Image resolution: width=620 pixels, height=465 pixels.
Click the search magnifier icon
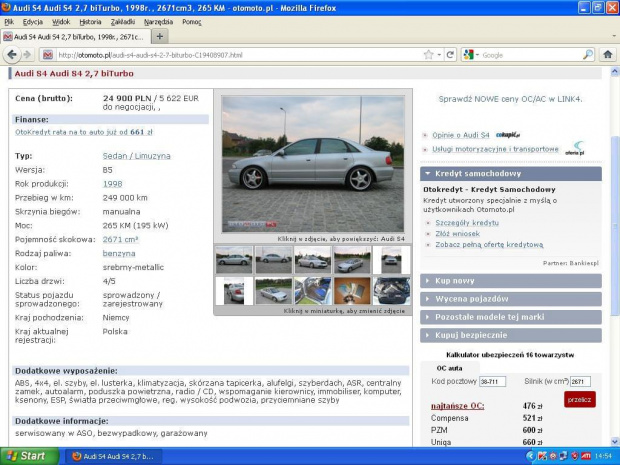pyautogui.click(x=588, y=55)
